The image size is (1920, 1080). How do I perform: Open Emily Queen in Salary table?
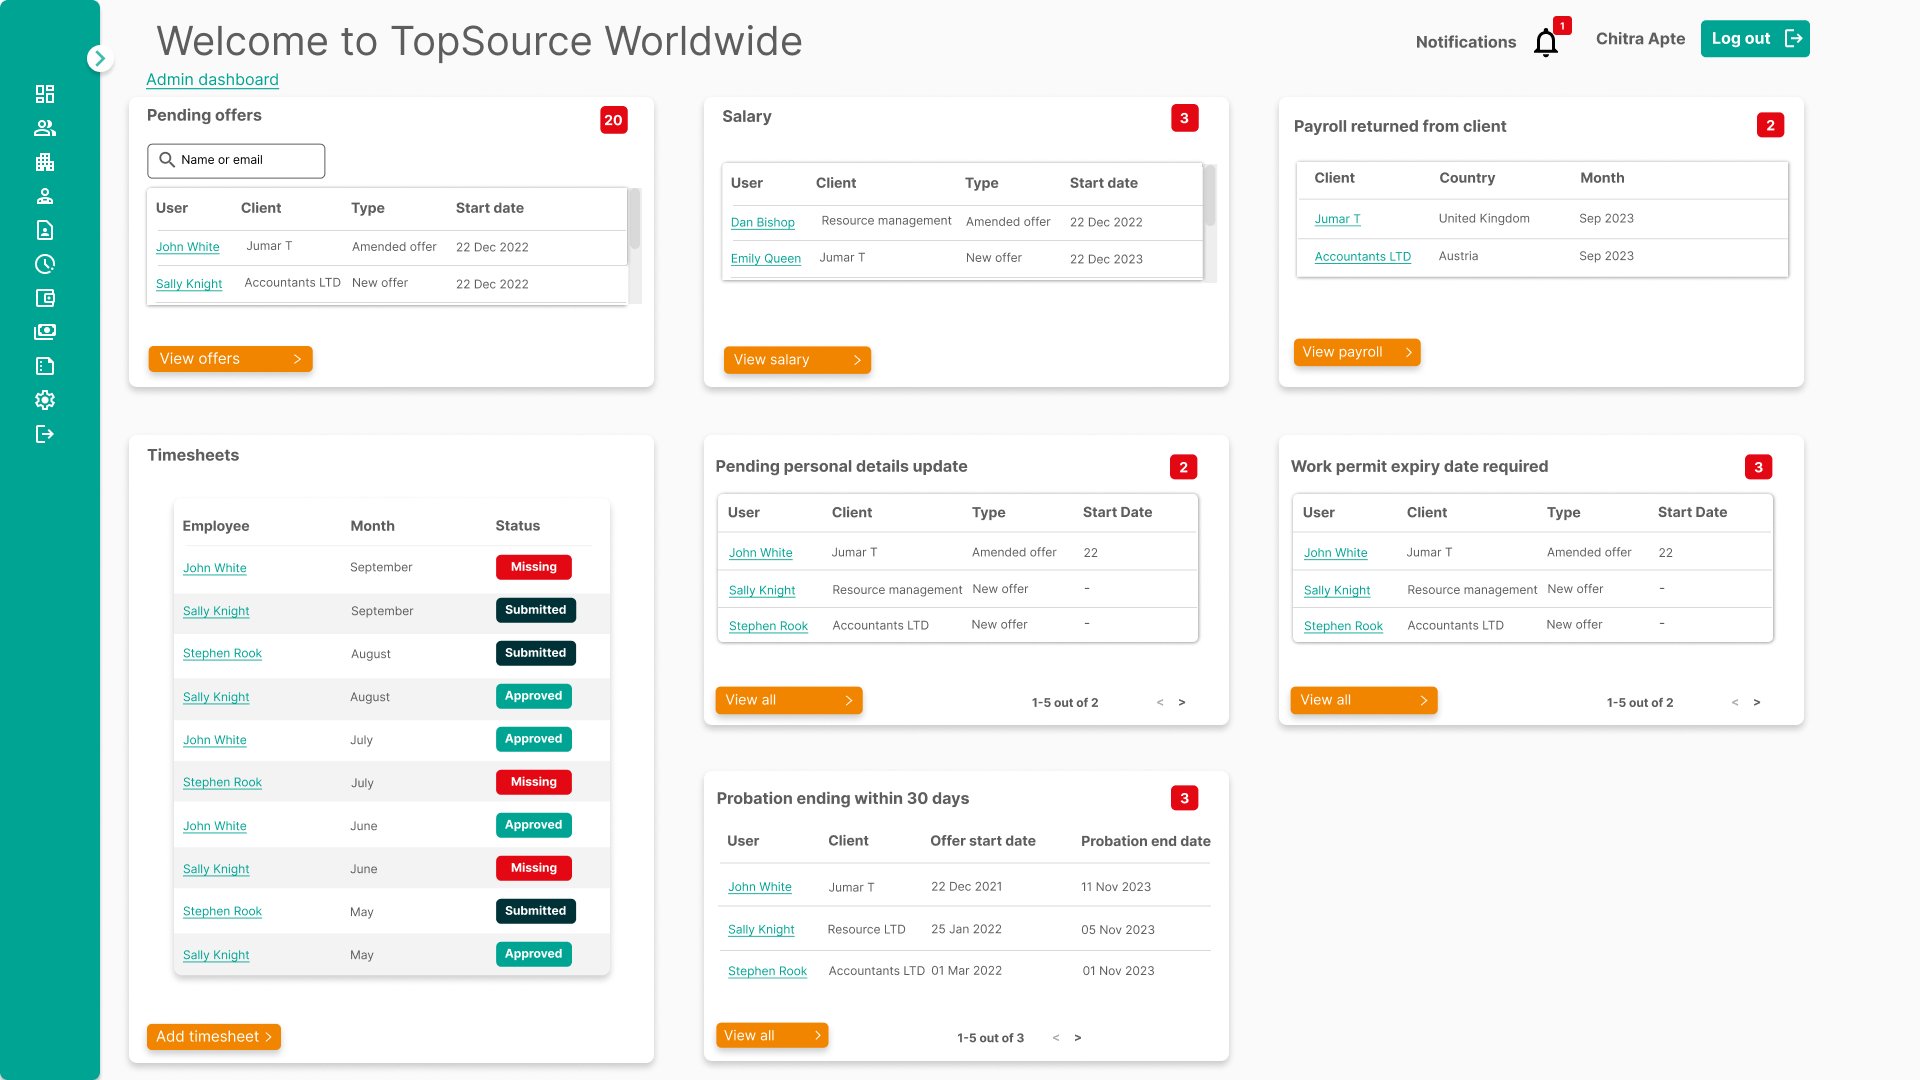click(765, 258)
